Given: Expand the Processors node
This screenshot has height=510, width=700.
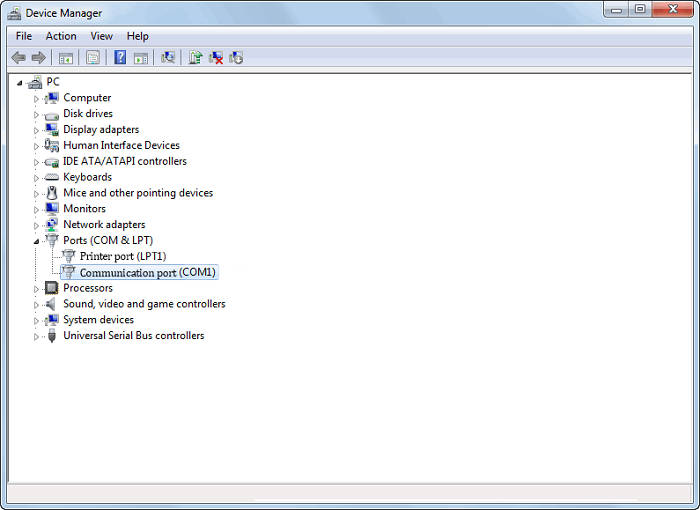Looking at the screenshot, I should click(x=36, y=289).
